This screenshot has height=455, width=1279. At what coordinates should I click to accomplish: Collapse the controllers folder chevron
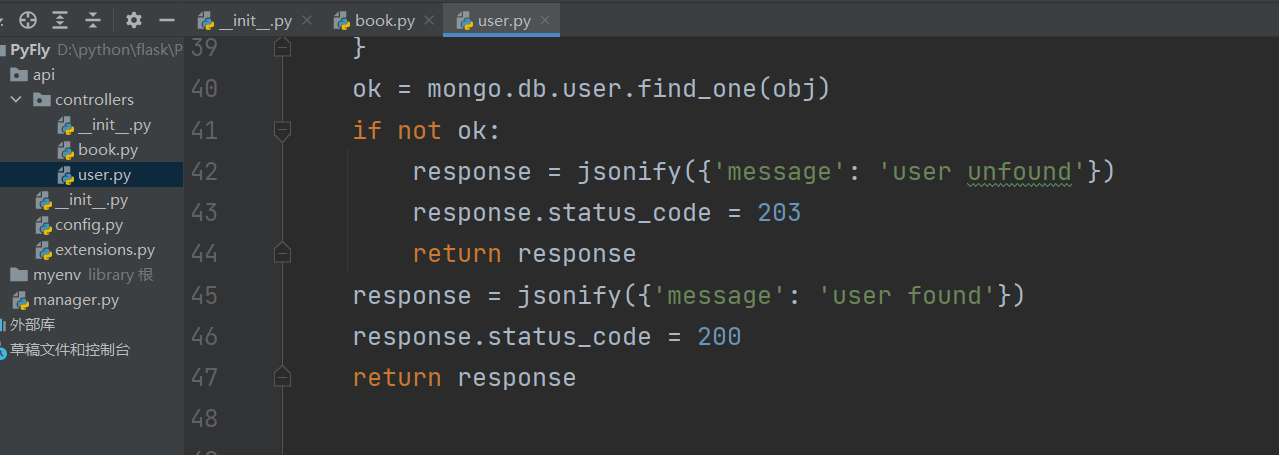(16, 100)
